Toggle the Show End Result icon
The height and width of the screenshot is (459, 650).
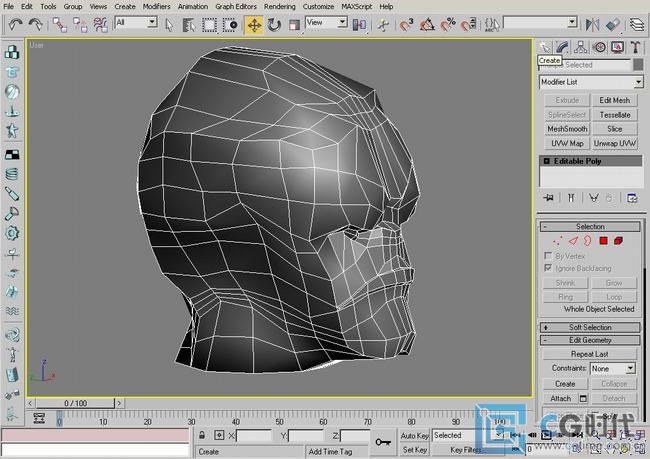click(x=571, y=198)
